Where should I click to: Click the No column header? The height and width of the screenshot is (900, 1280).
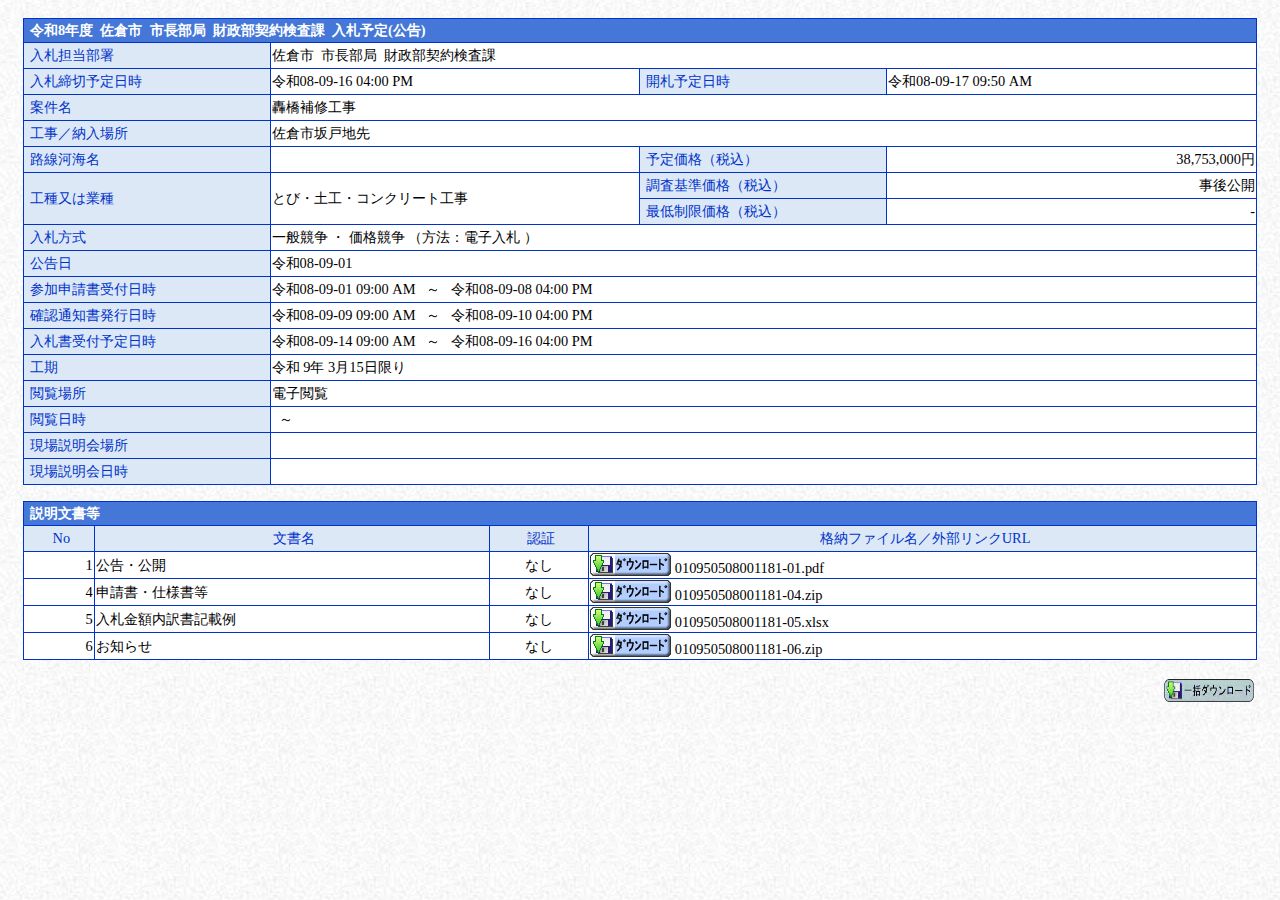pyautogui.click(x=61, y=539)
